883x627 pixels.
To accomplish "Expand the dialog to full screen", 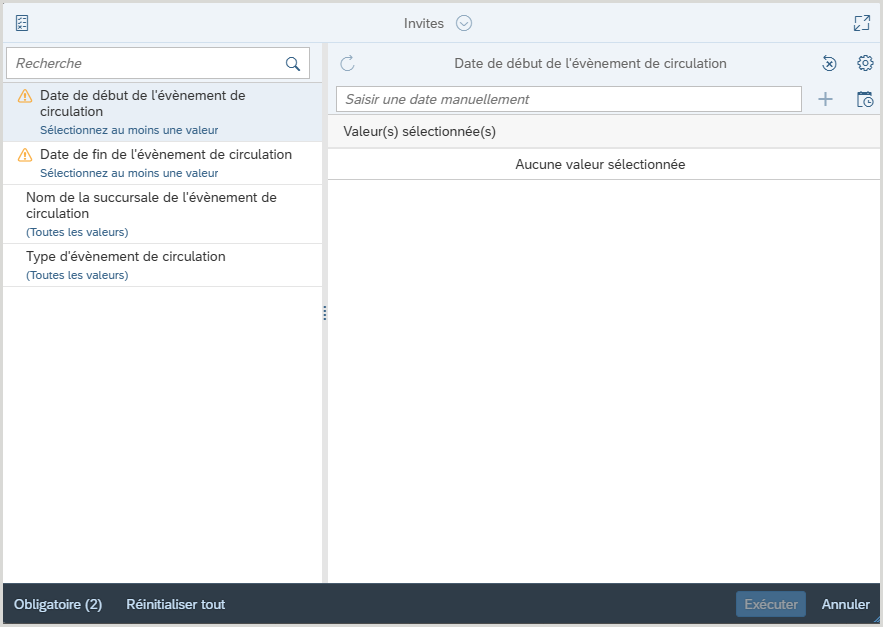I will point(861,23).
